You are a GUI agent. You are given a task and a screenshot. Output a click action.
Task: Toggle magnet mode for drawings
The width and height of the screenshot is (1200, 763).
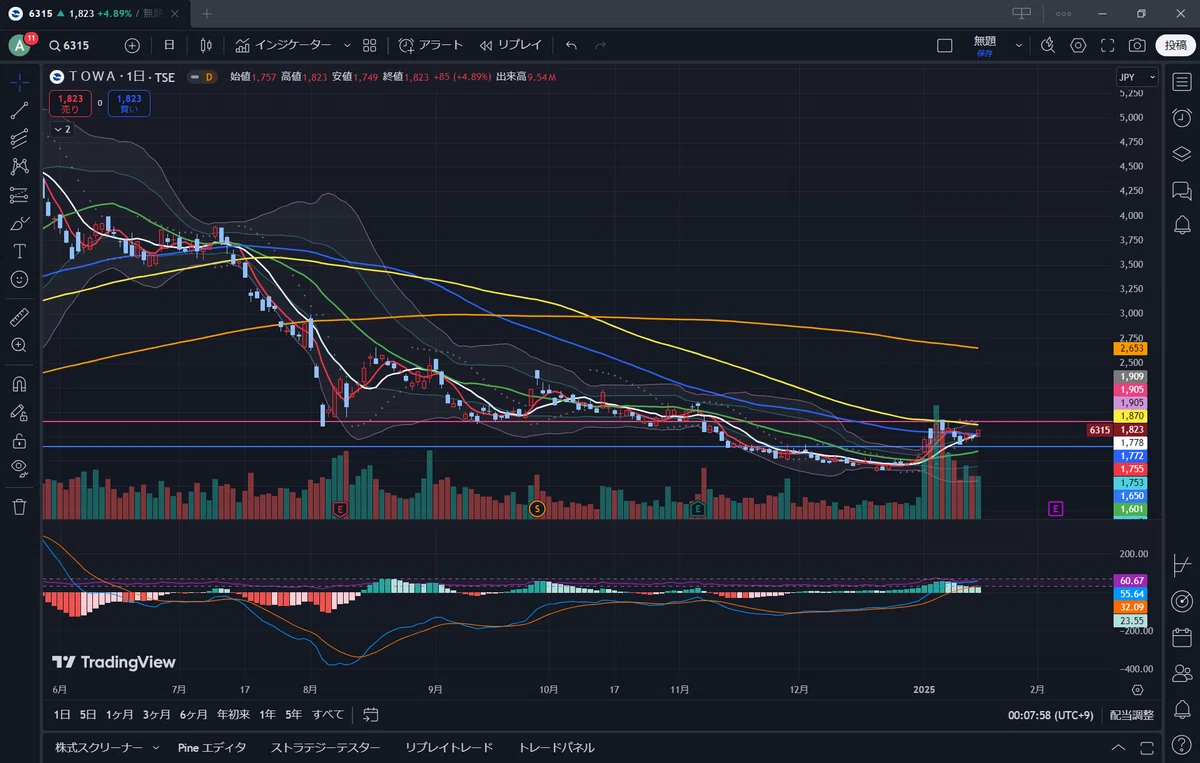19,383
